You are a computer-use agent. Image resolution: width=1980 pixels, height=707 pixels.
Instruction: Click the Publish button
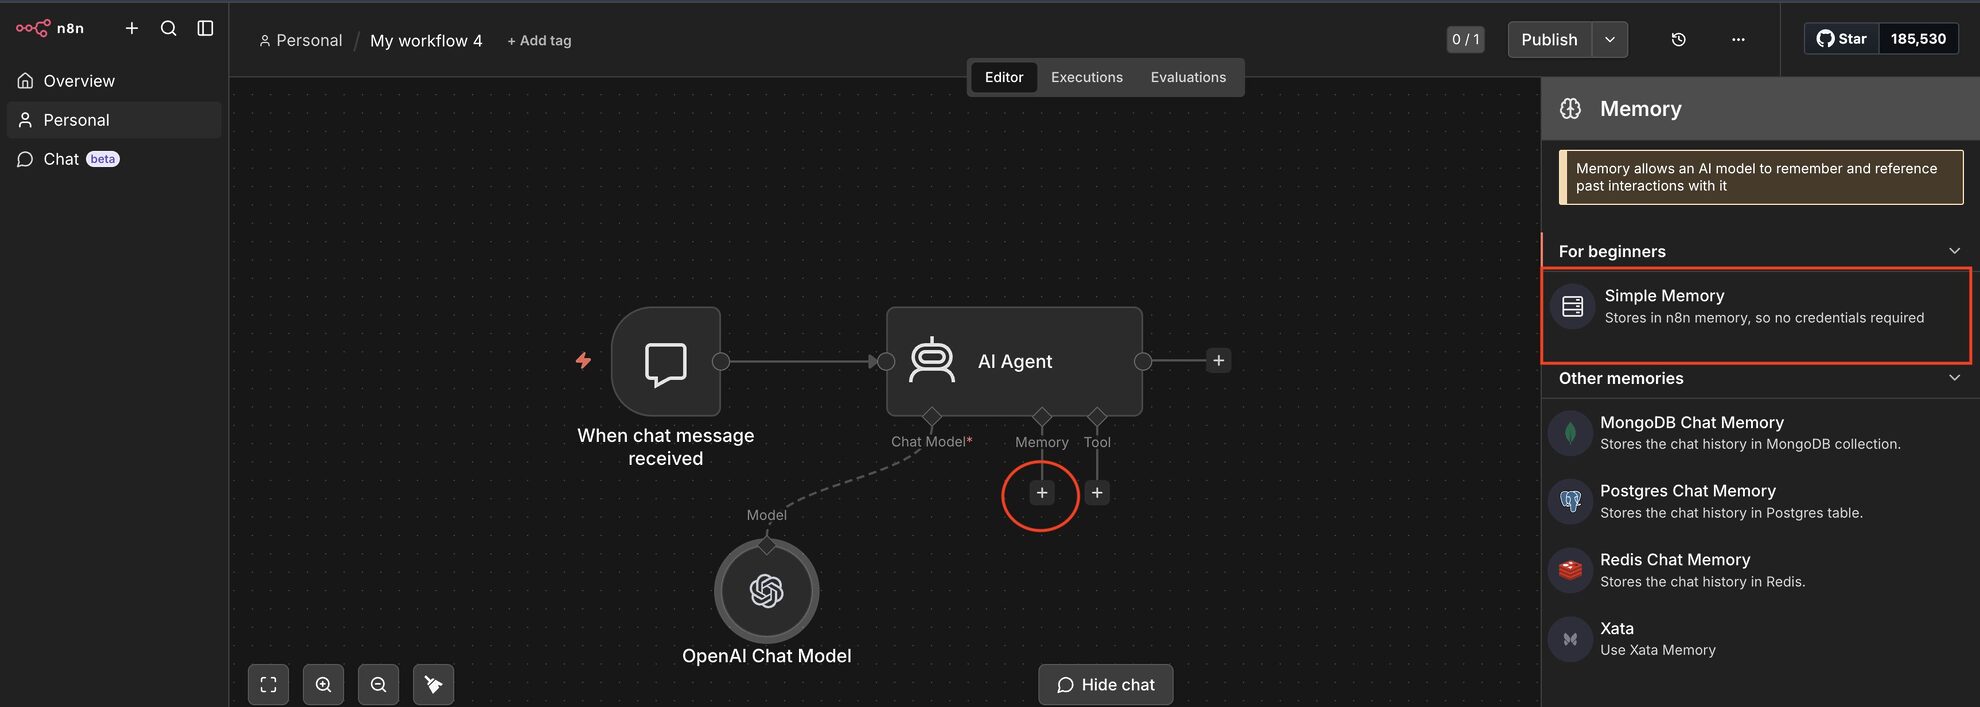point(1549,39)
